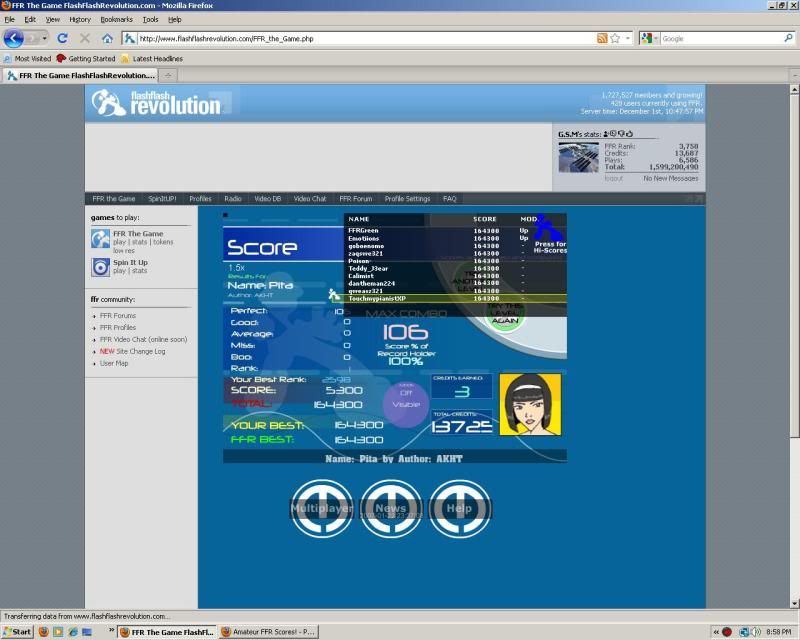This screenshot has width=800, height=640.
Task: Switch to Amateur FFR Scores taskbar window
Action: click(x=269, y=632)
